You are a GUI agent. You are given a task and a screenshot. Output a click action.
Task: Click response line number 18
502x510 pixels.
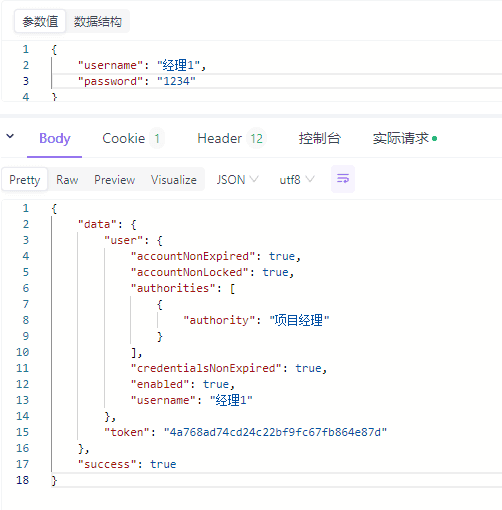(23, 480)
